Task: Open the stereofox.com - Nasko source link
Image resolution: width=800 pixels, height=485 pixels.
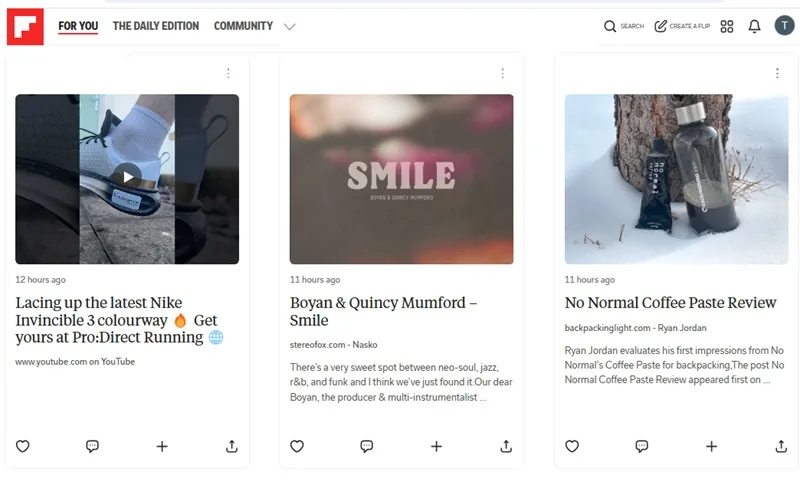Action: (334, 345)
